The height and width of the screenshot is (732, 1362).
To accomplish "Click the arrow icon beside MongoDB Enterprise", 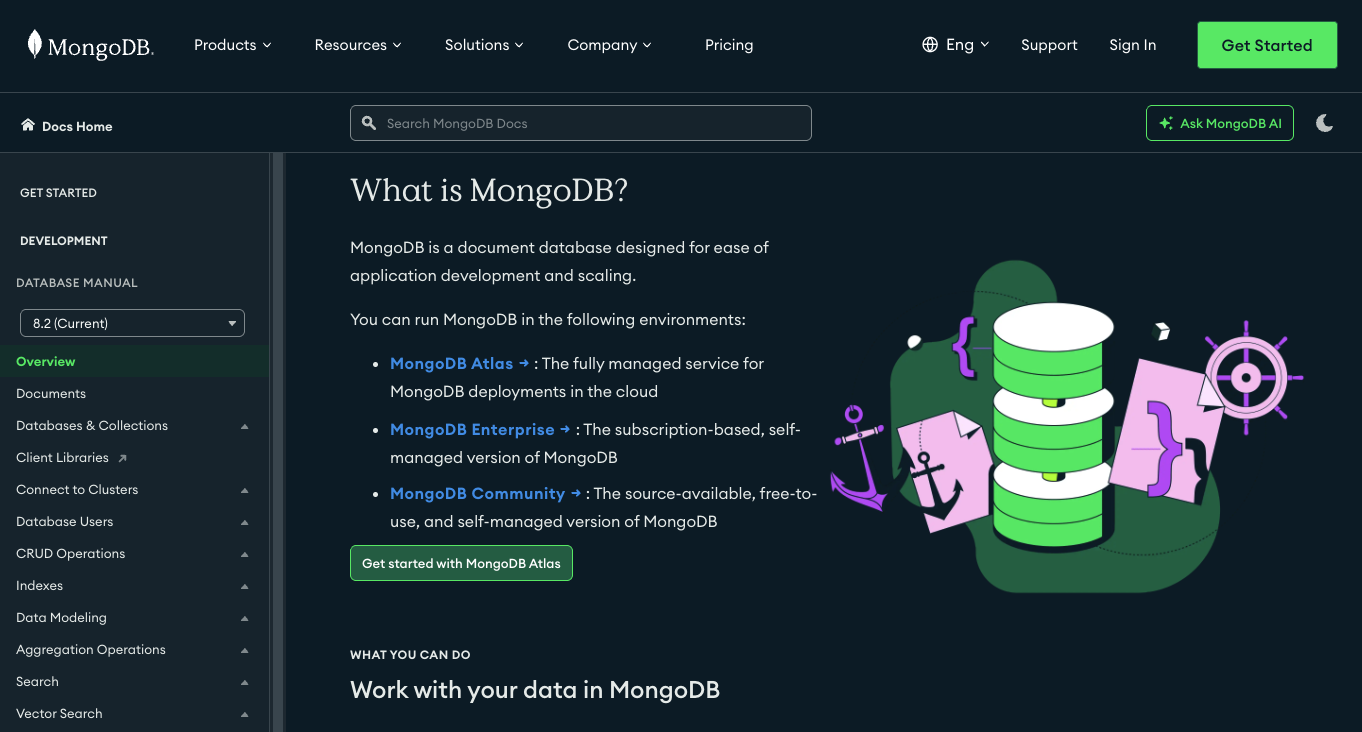I will click(565, 429).
